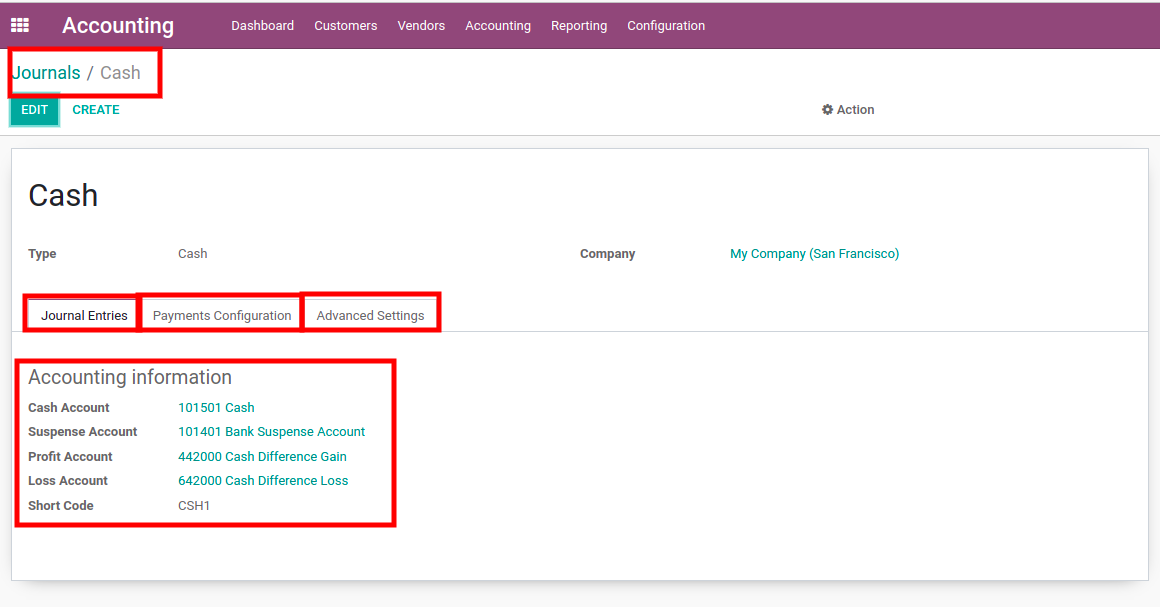
Task: Open the apps grid menu icon
Action: [20, 26]
